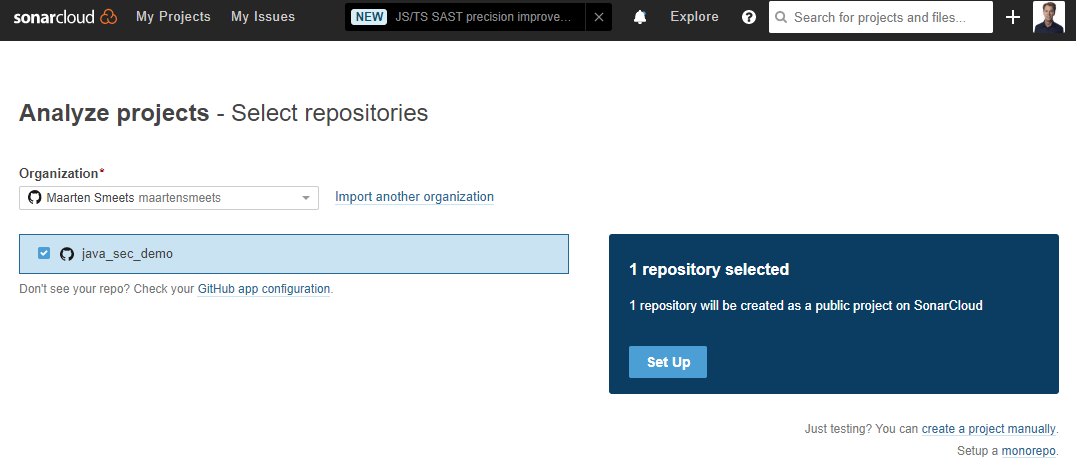Open the Explore menu
Viewport: 1076px width, 467px height.
pyautogui.click(x=694, y=17)
